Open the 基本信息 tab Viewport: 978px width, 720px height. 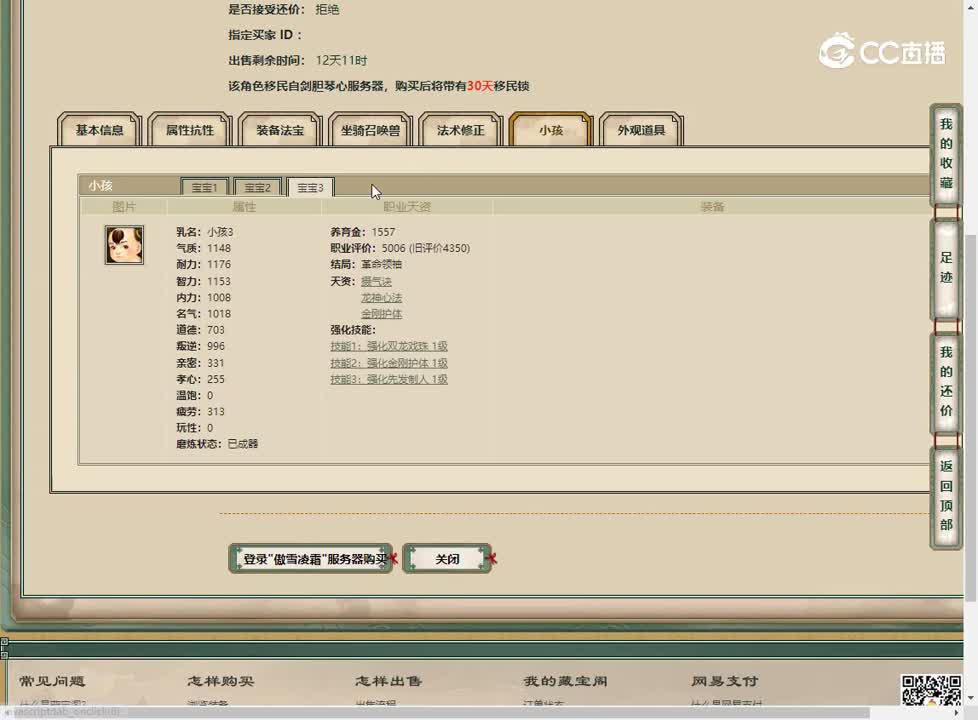(100, 130)
